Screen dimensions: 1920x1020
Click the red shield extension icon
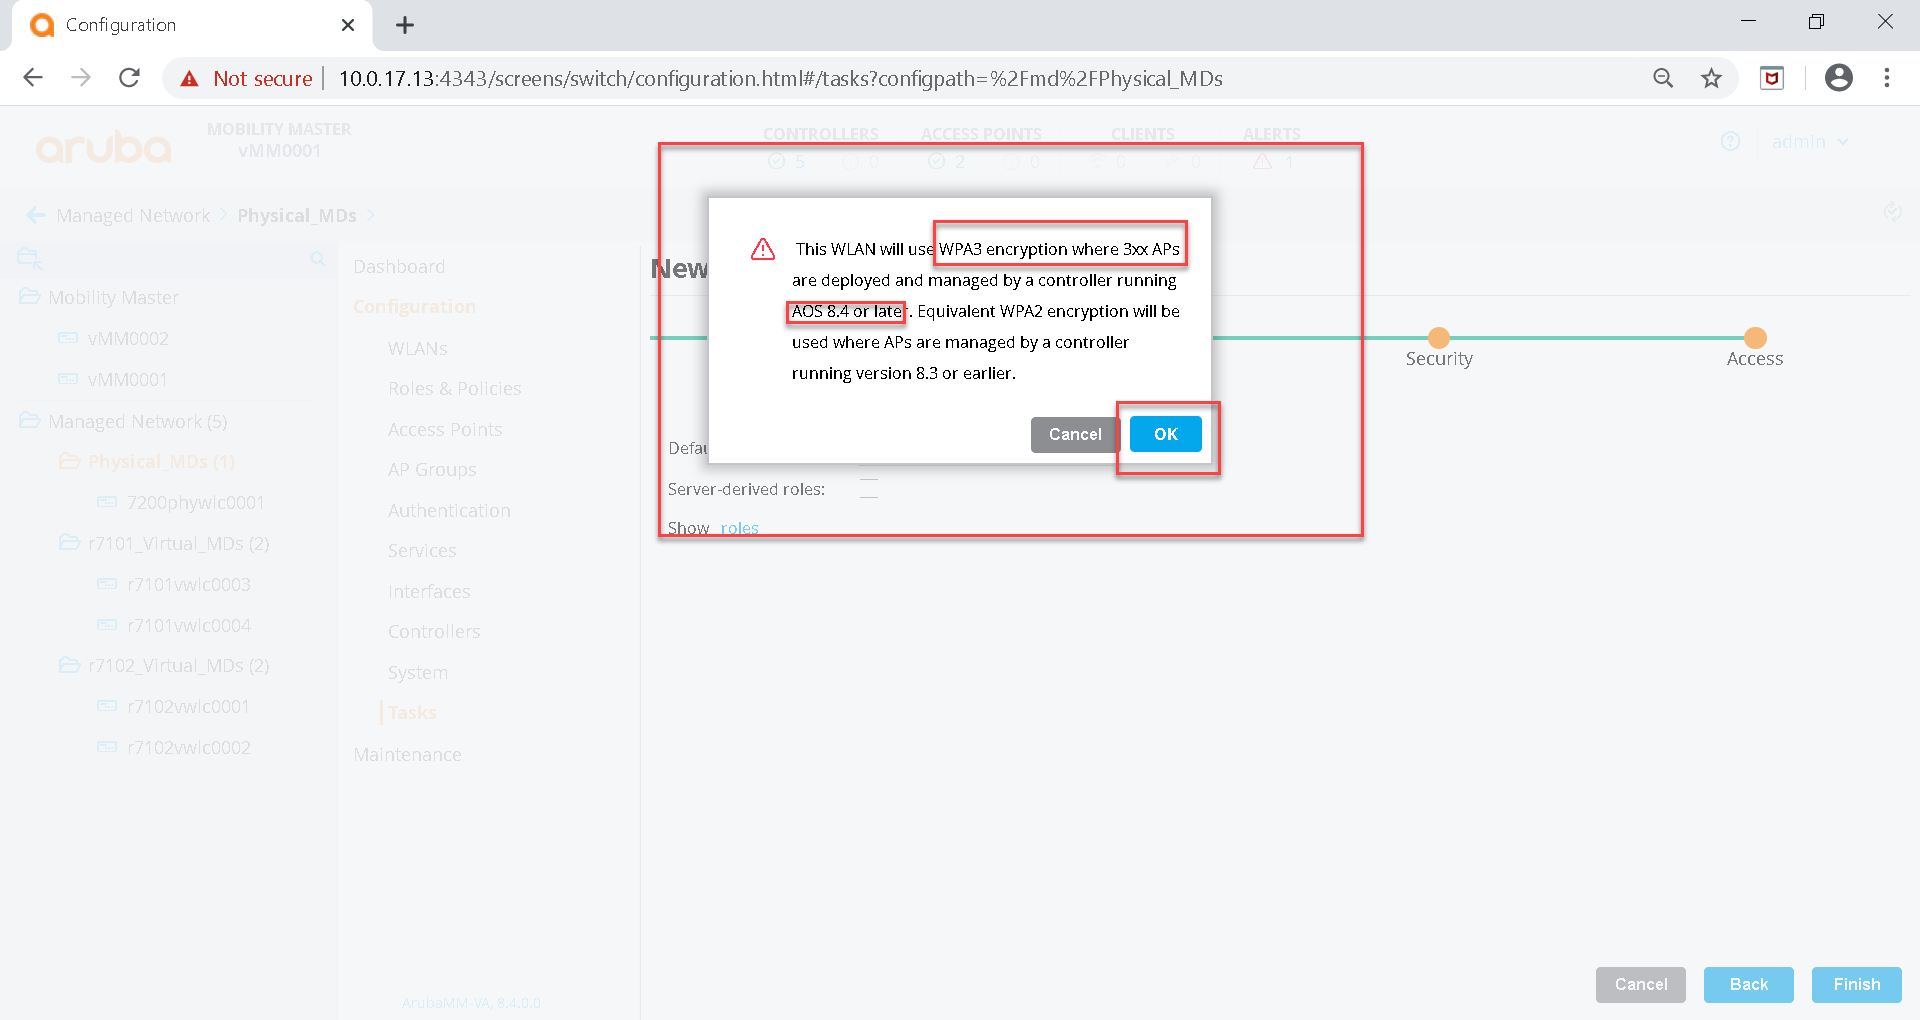click(1771, 78)
